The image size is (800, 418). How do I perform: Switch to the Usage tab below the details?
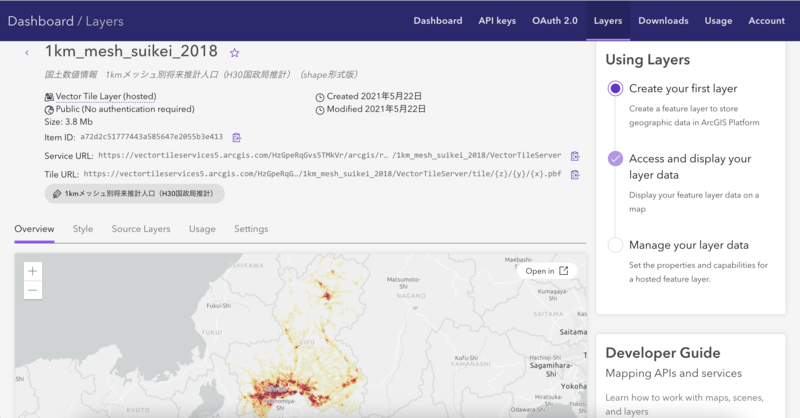coord(202,229)
